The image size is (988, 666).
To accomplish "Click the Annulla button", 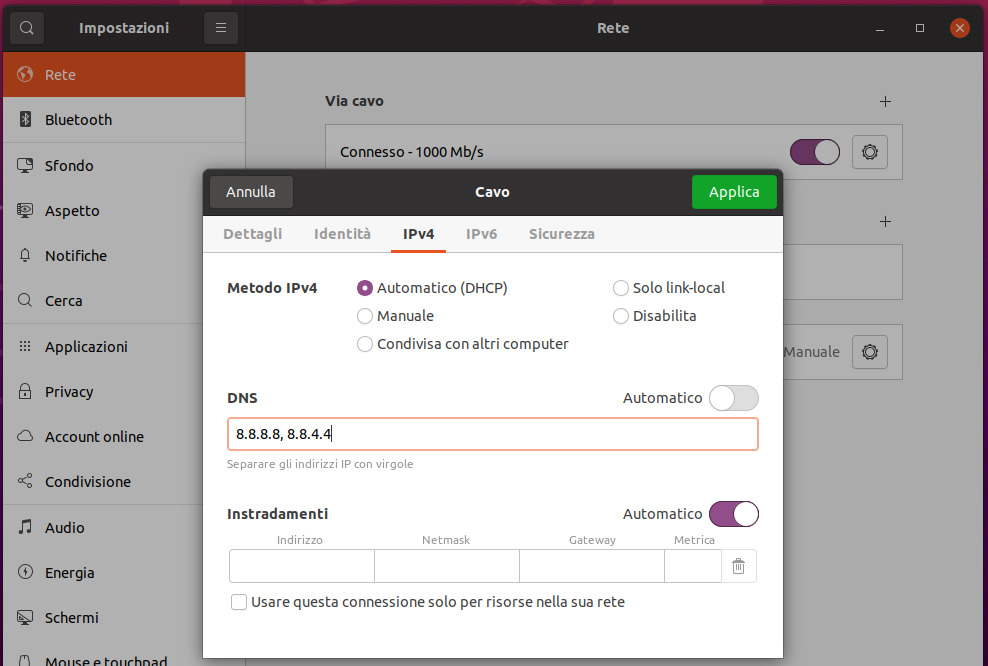I will coord(250,192).
